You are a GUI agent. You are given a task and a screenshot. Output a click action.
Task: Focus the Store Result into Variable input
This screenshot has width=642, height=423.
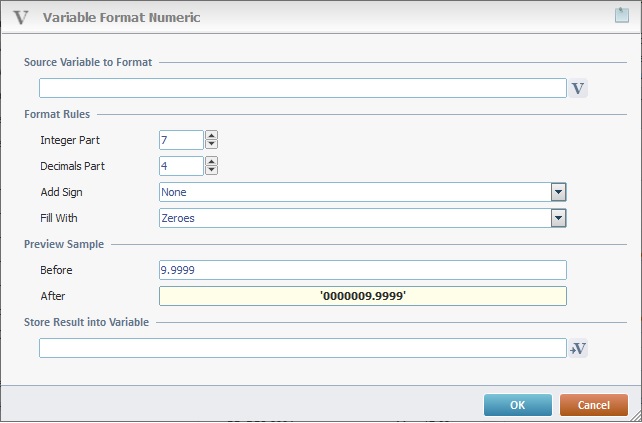click(x=302, y=348)
